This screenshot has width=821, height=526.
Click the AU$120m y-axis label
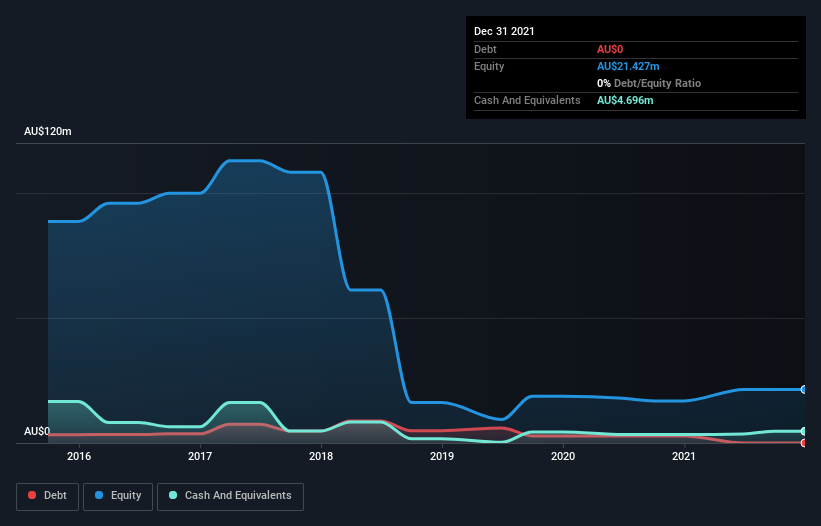point(48,131)
